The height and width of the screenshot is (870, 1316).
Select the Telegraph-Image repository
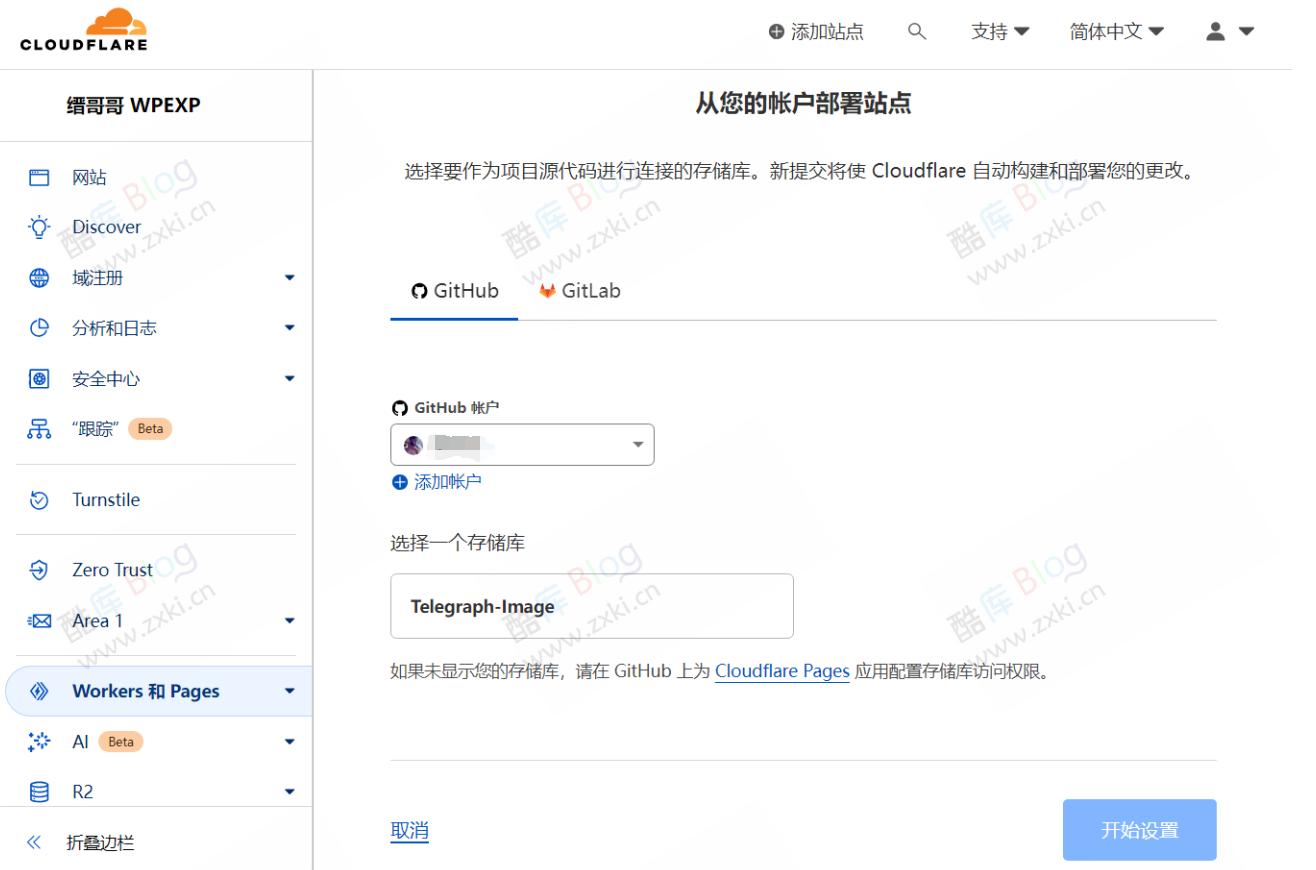coord(590,605)
